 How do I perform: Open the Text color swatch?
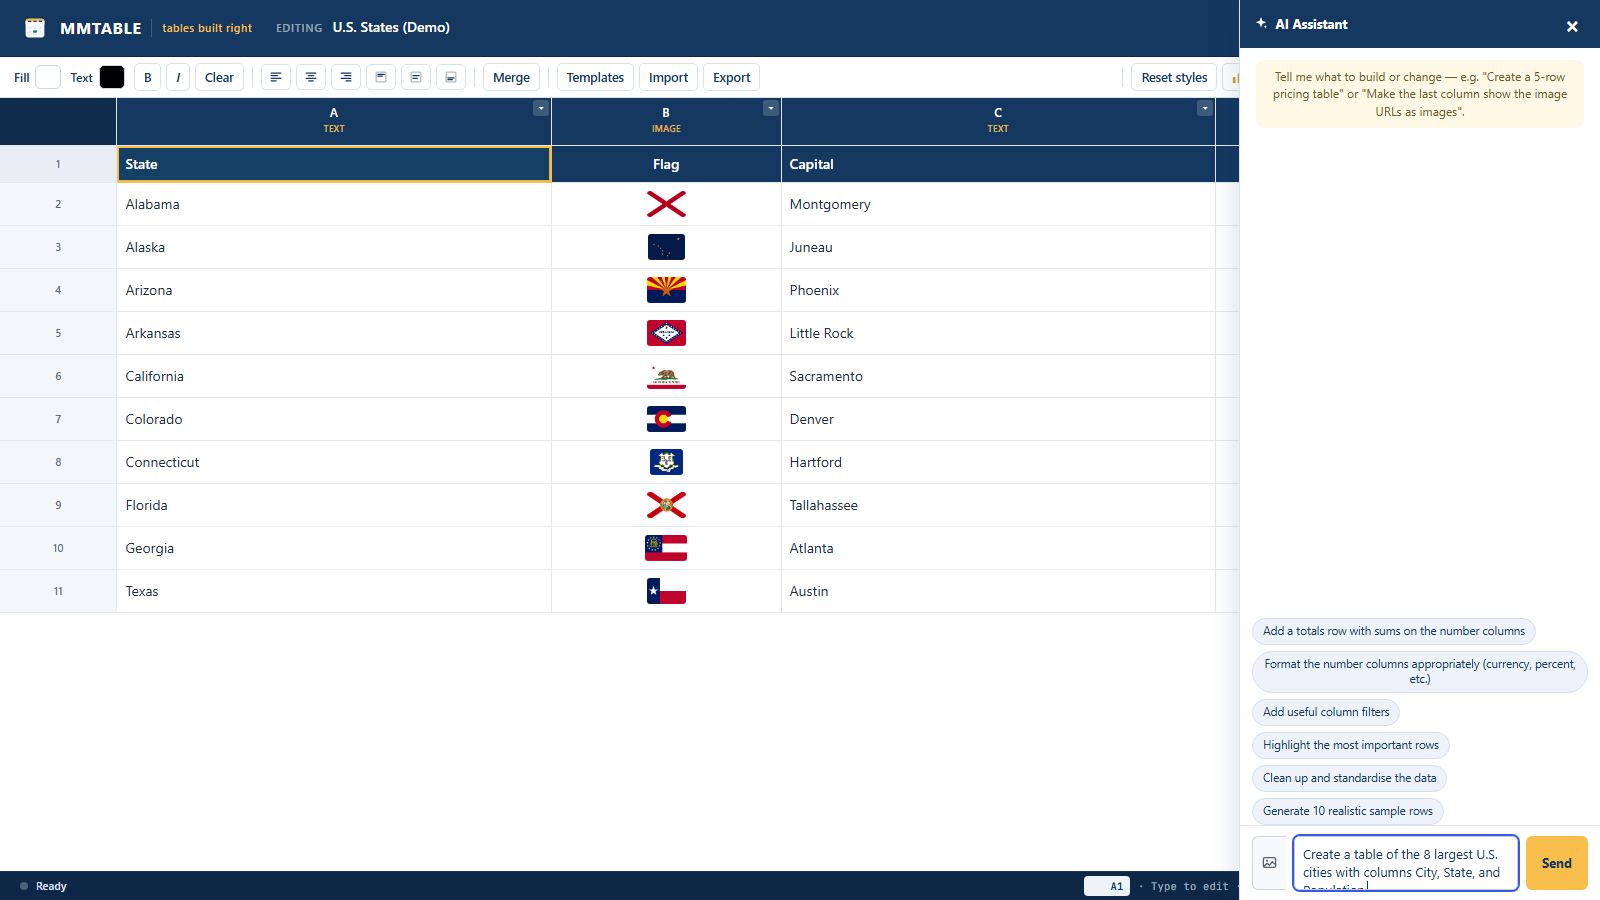112,77
